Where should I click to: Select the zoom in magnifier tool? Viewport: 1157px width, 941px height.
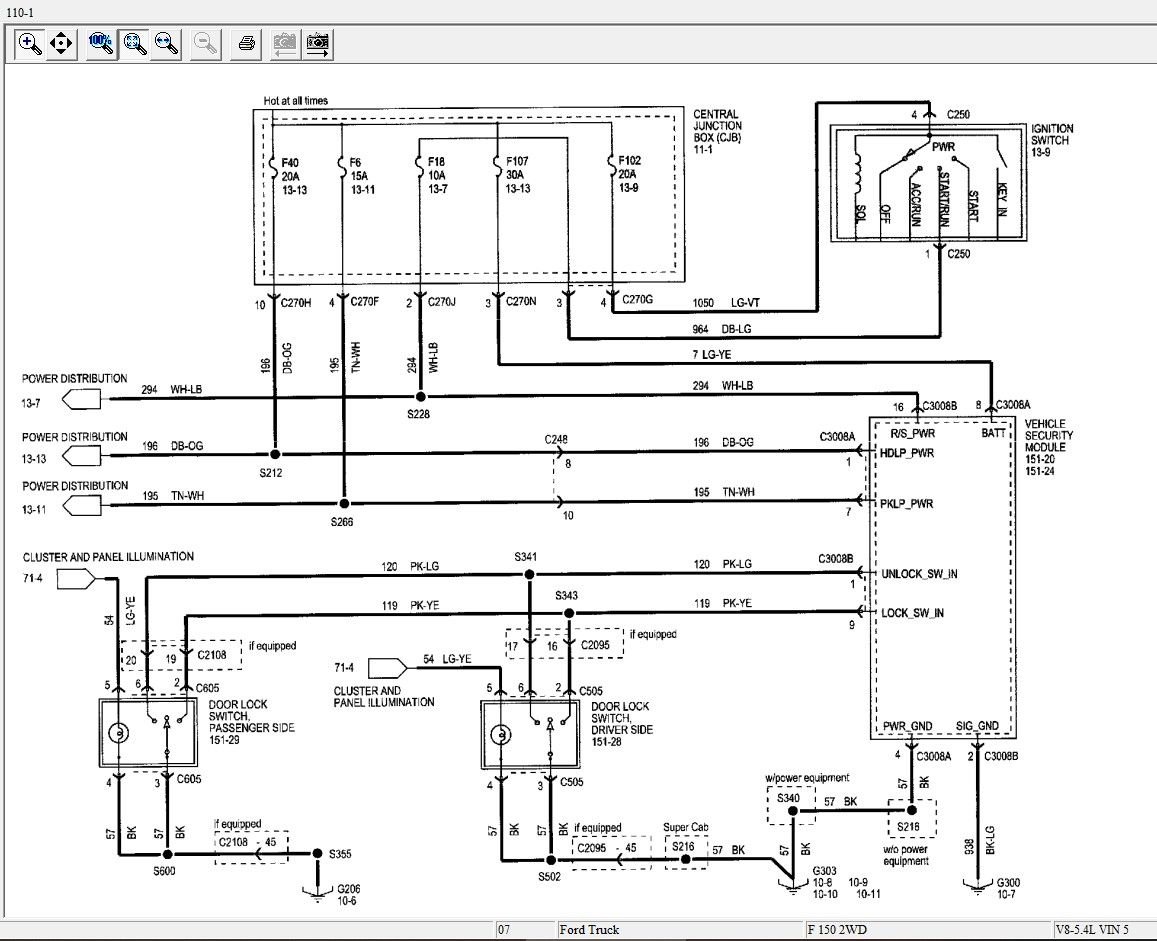click(x=30, y=43)
